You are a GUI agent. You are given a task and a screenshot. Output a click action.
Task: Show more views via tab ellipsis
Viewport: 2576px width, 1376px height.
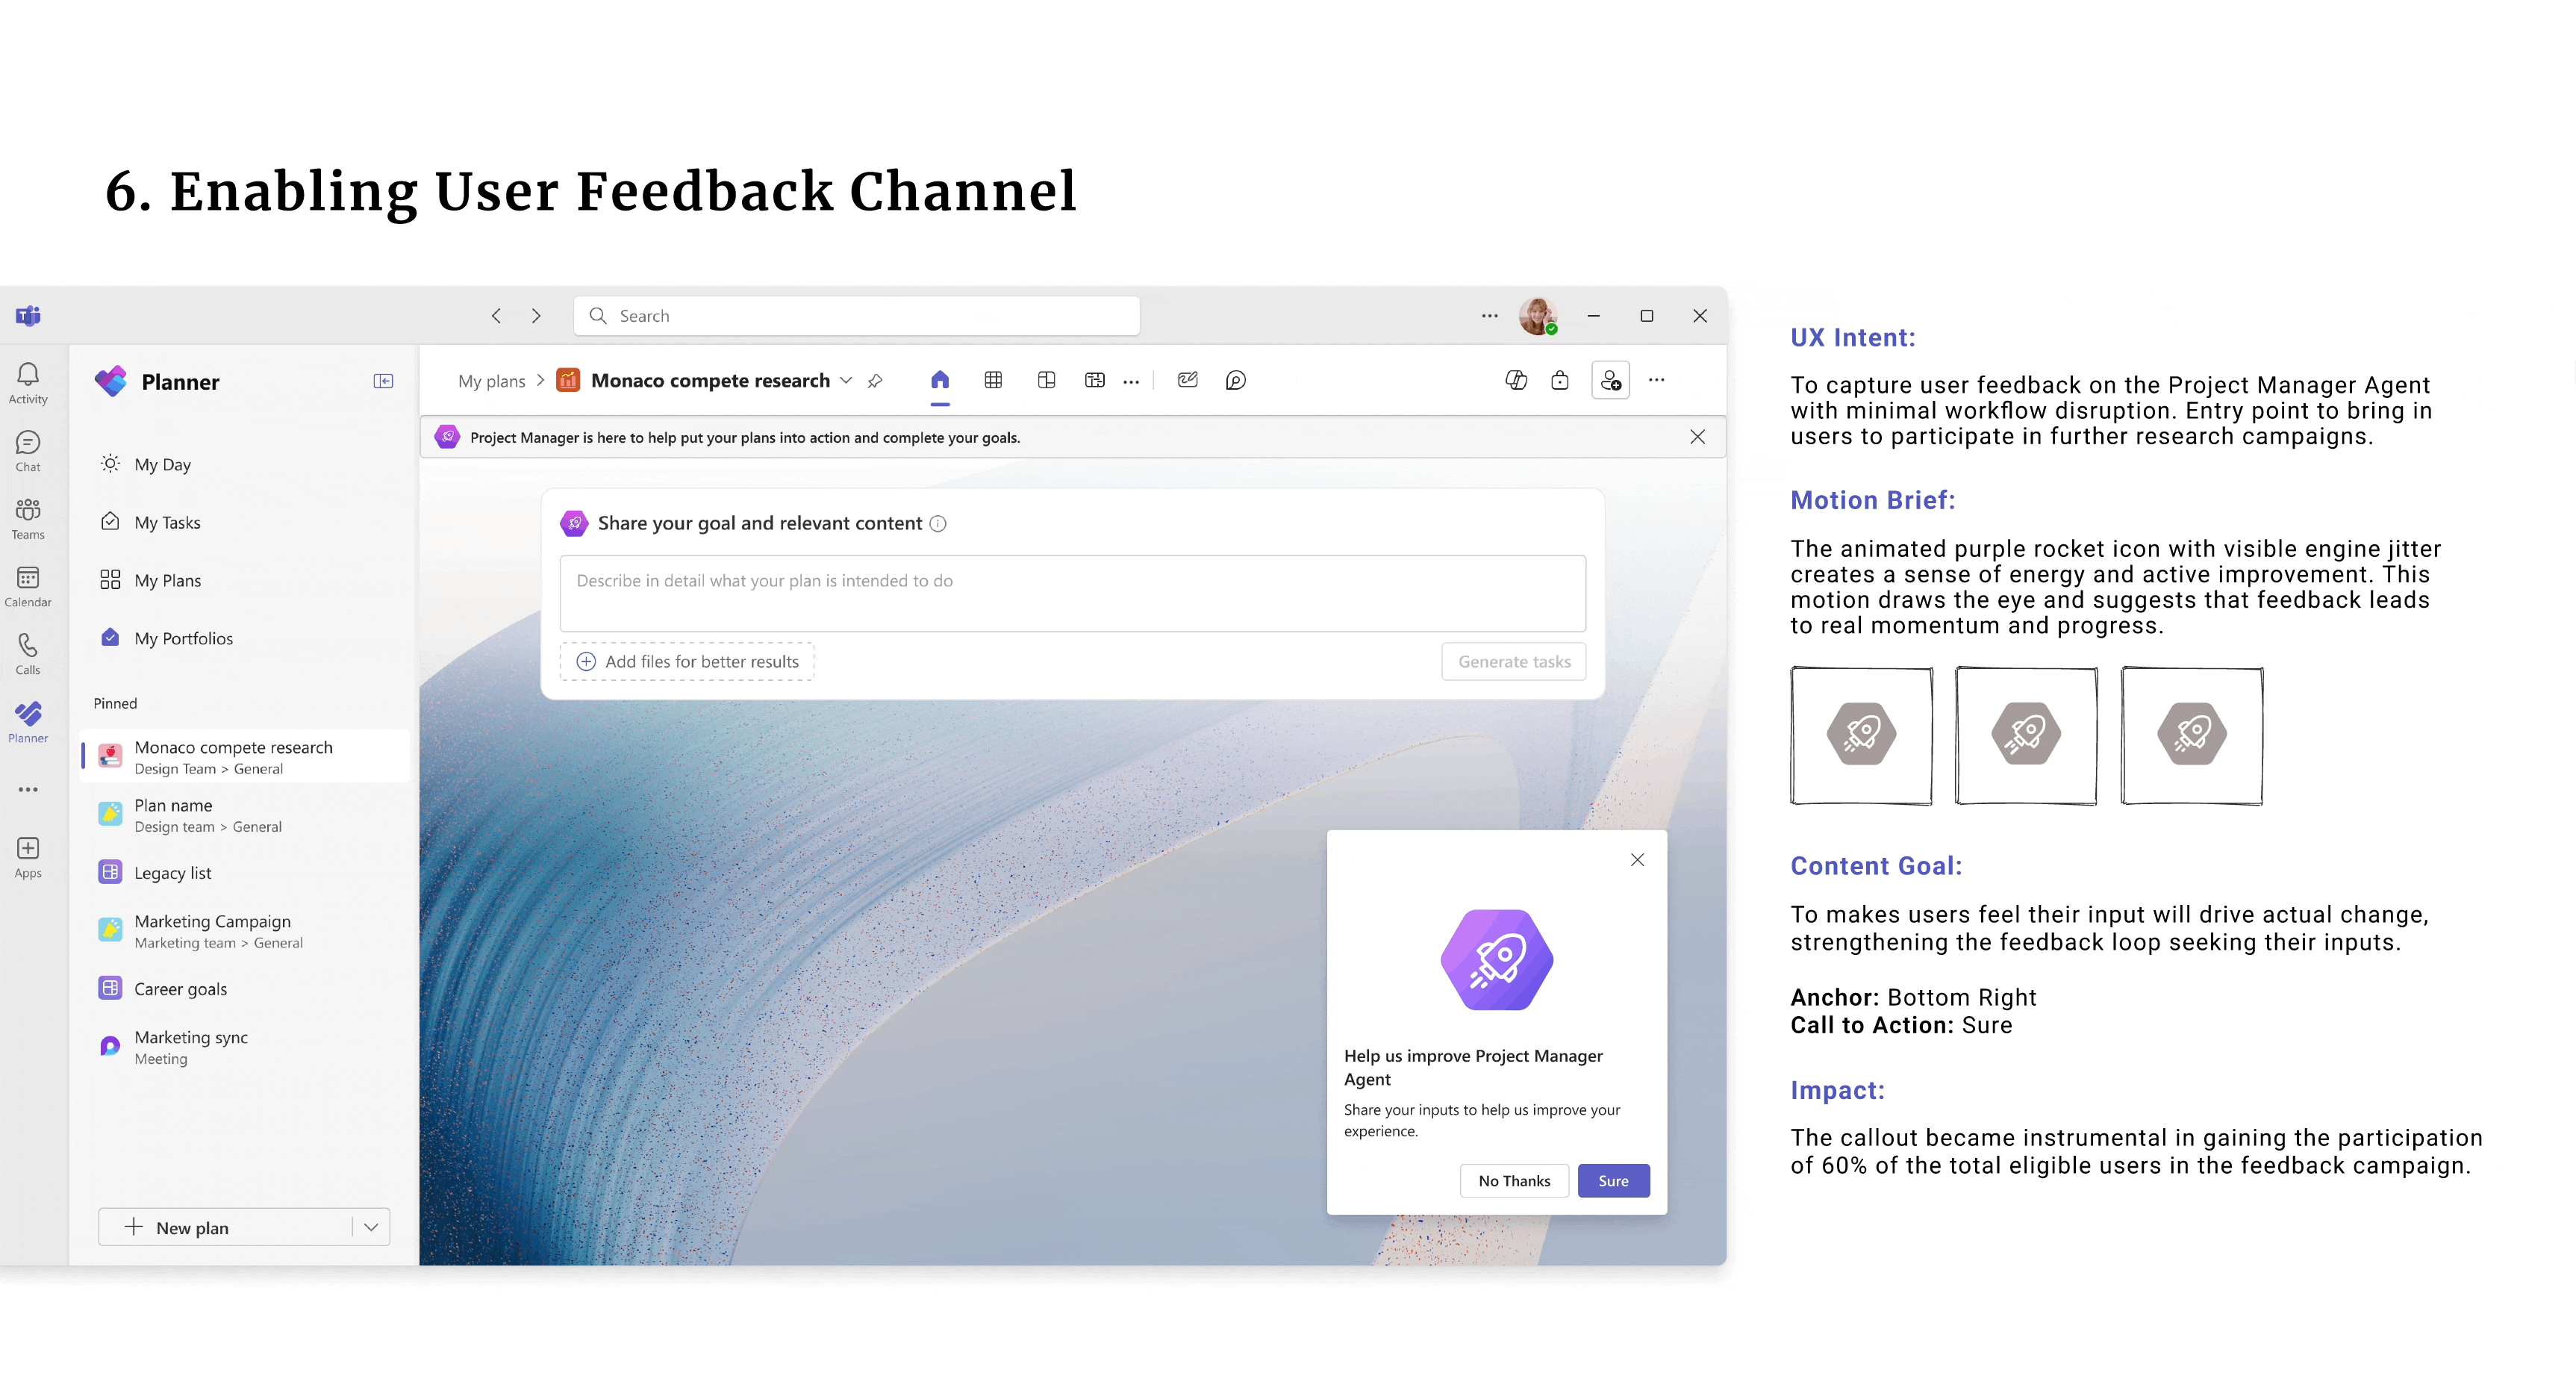pos(1131,381)
